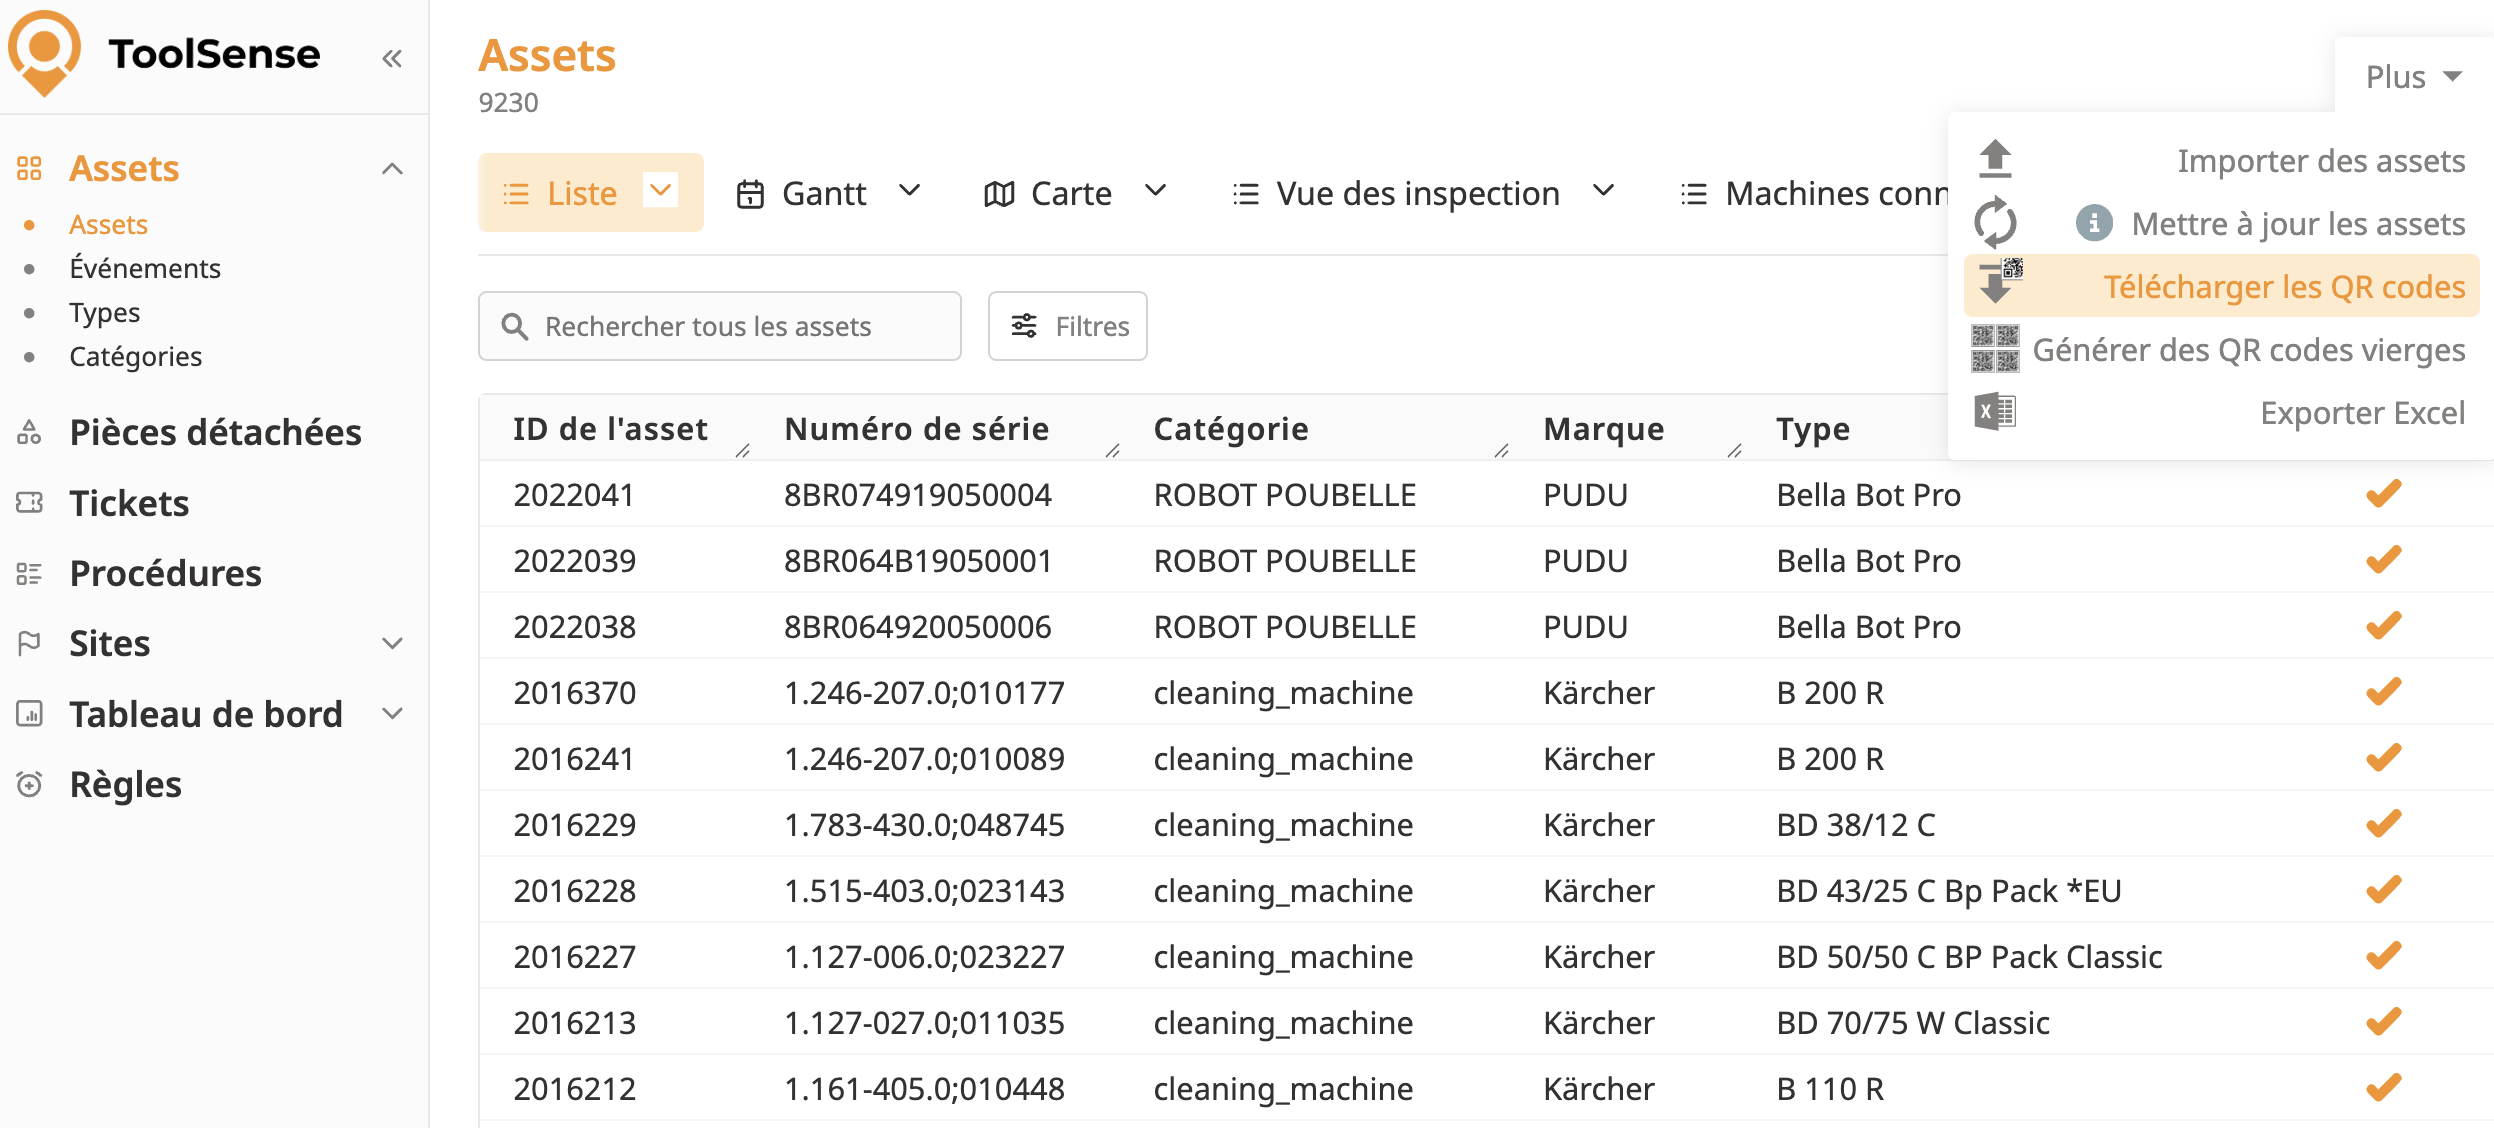Click the ToolSense logo icon

(x=44, y=53)
